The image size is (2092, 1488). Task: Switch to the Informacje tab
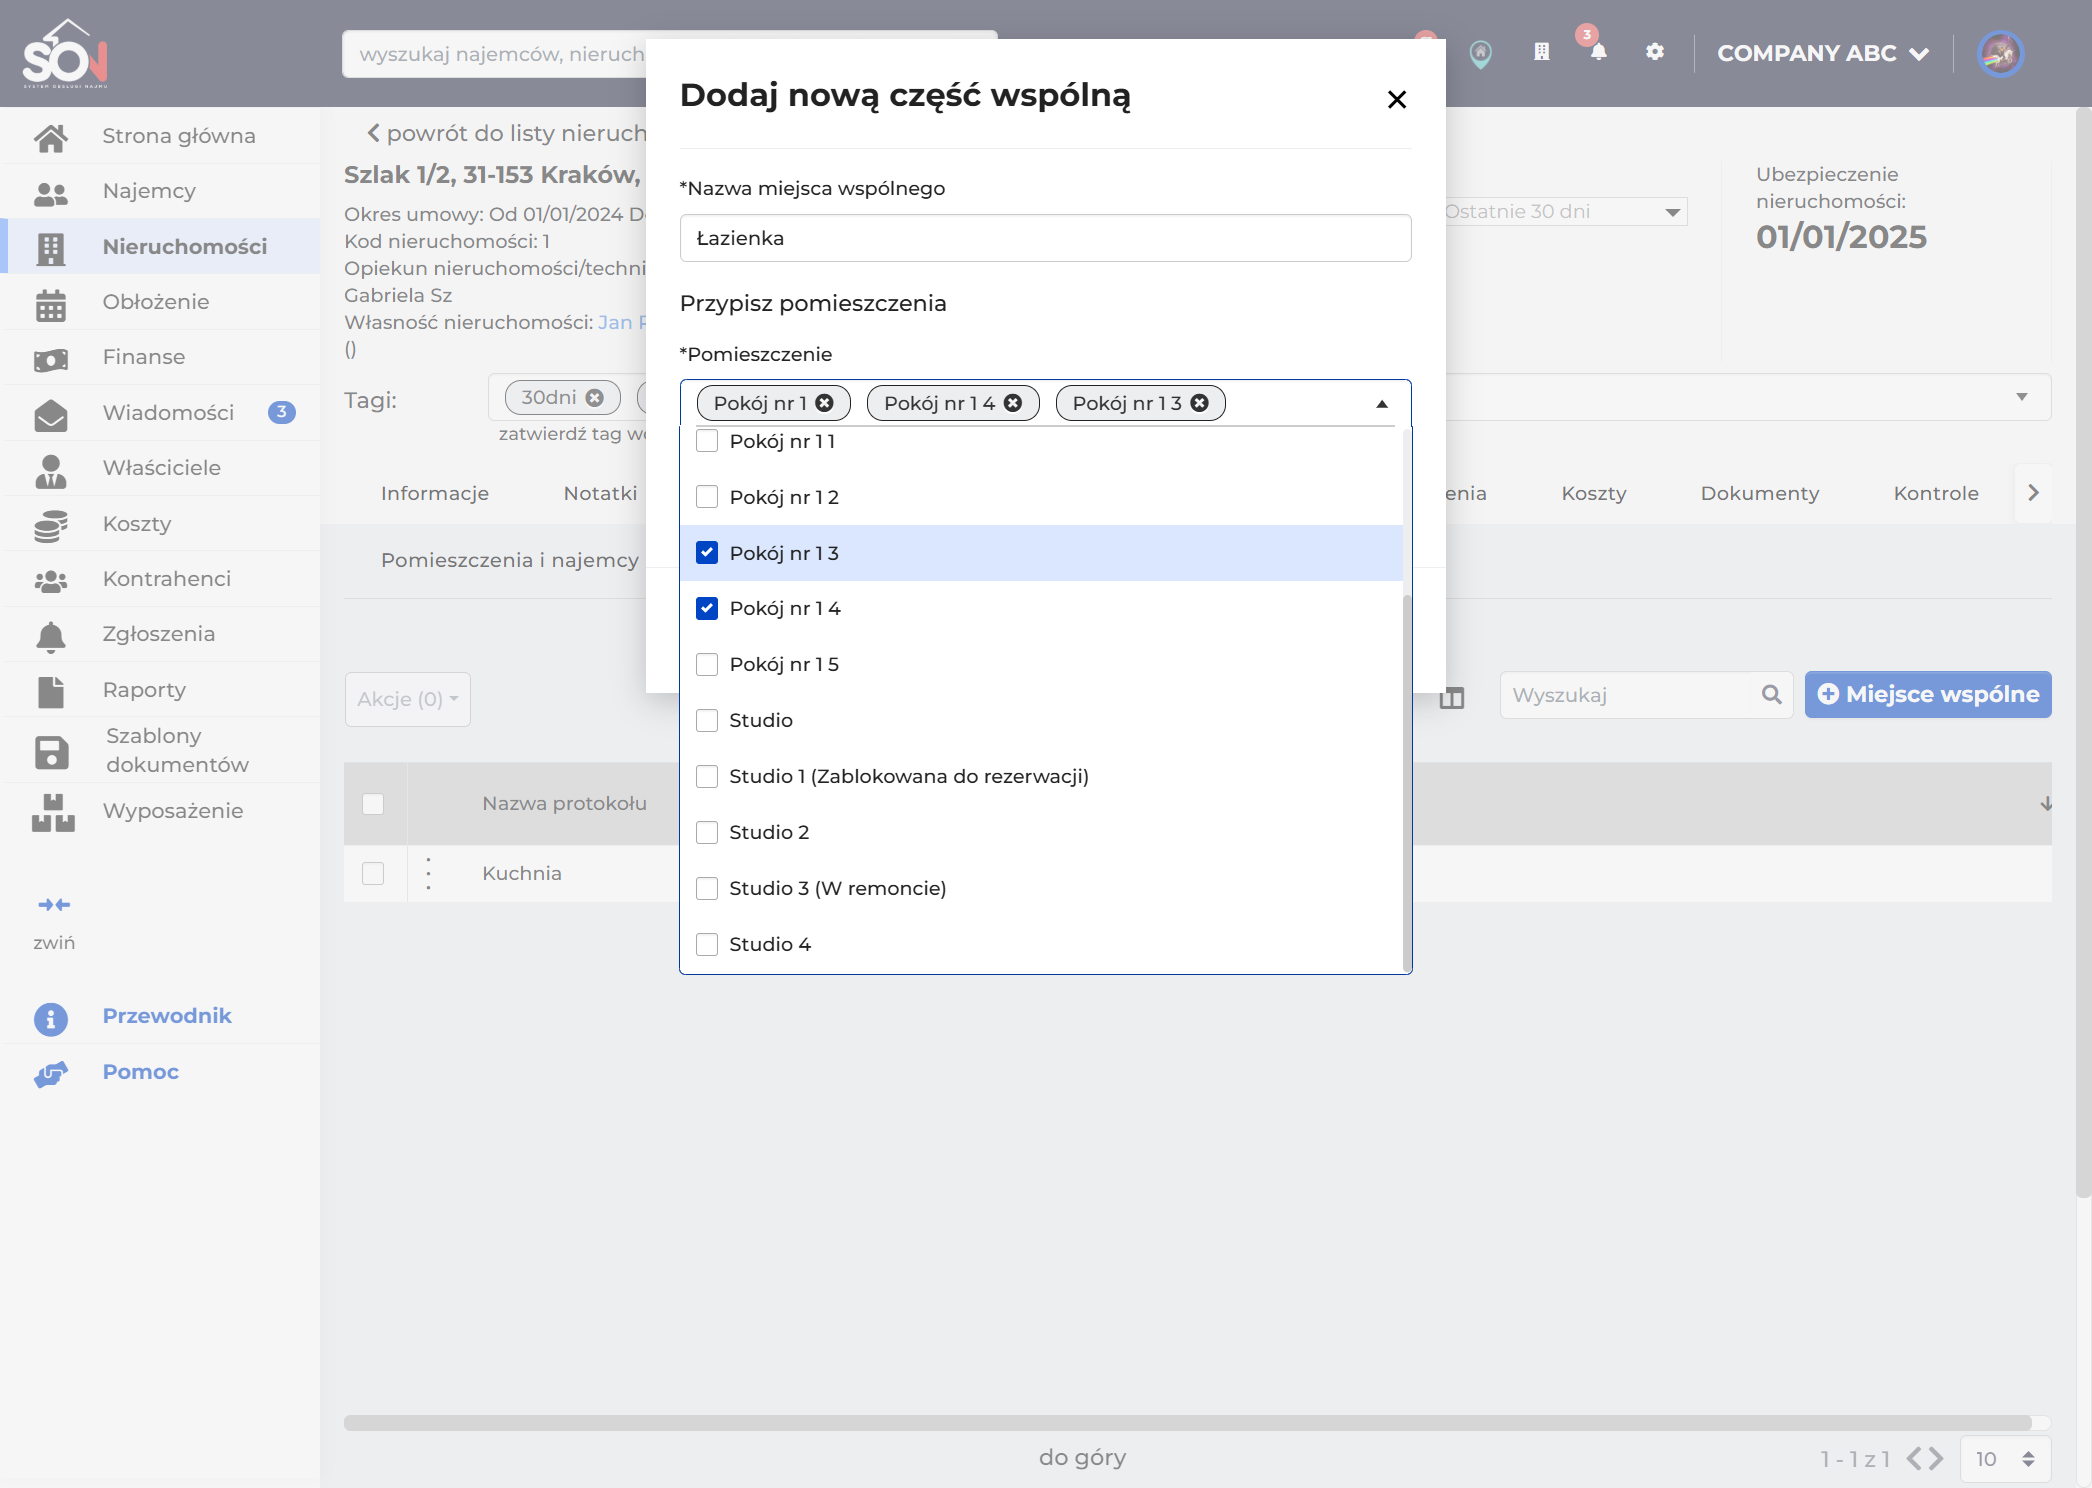pos(435,493)
